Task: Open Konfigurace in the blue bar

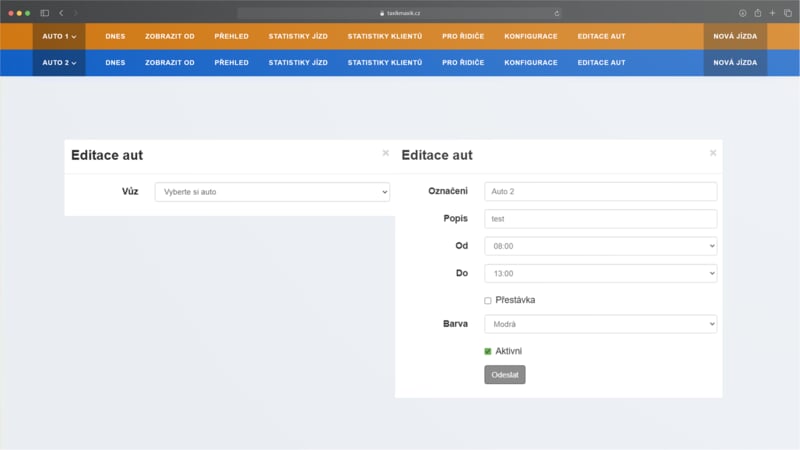Action: point(530,62)
